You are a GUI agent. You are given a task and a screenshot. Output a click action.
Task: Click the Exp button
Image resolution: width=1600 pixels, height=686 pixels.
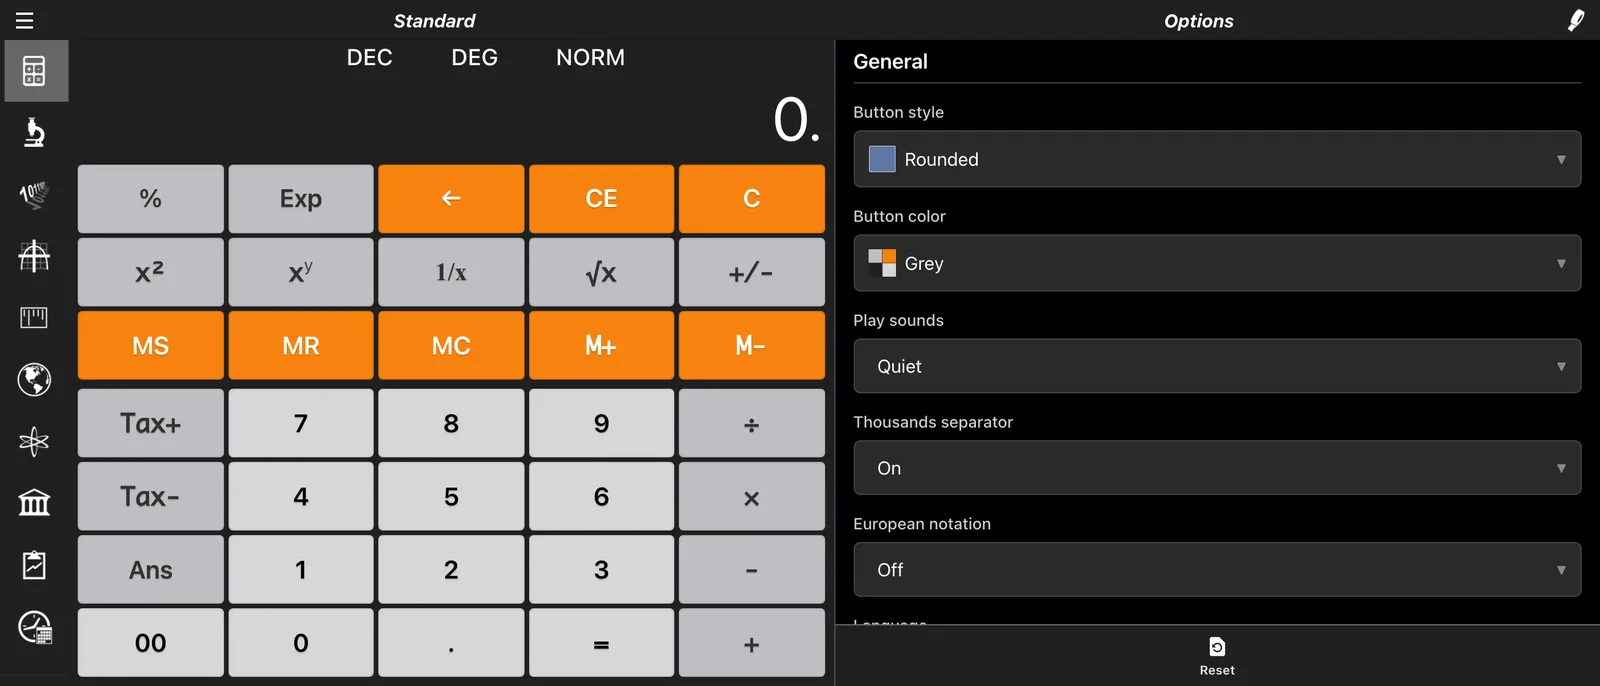(x=301, y=199)
